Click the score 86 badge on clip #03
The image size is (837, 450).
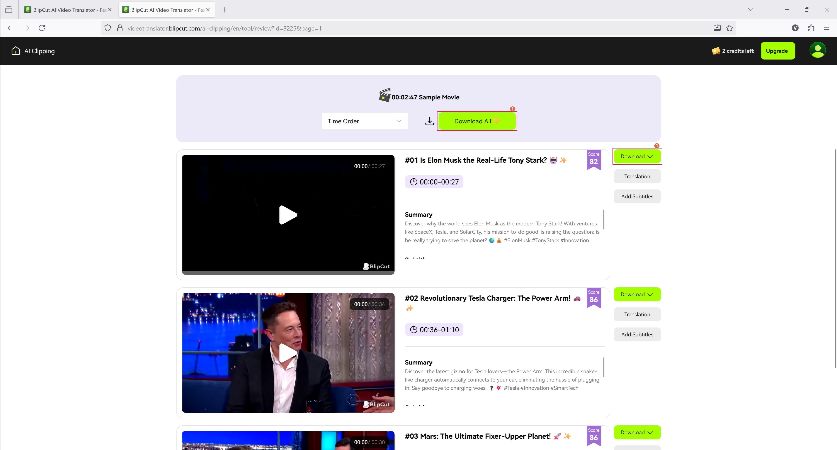594,436
